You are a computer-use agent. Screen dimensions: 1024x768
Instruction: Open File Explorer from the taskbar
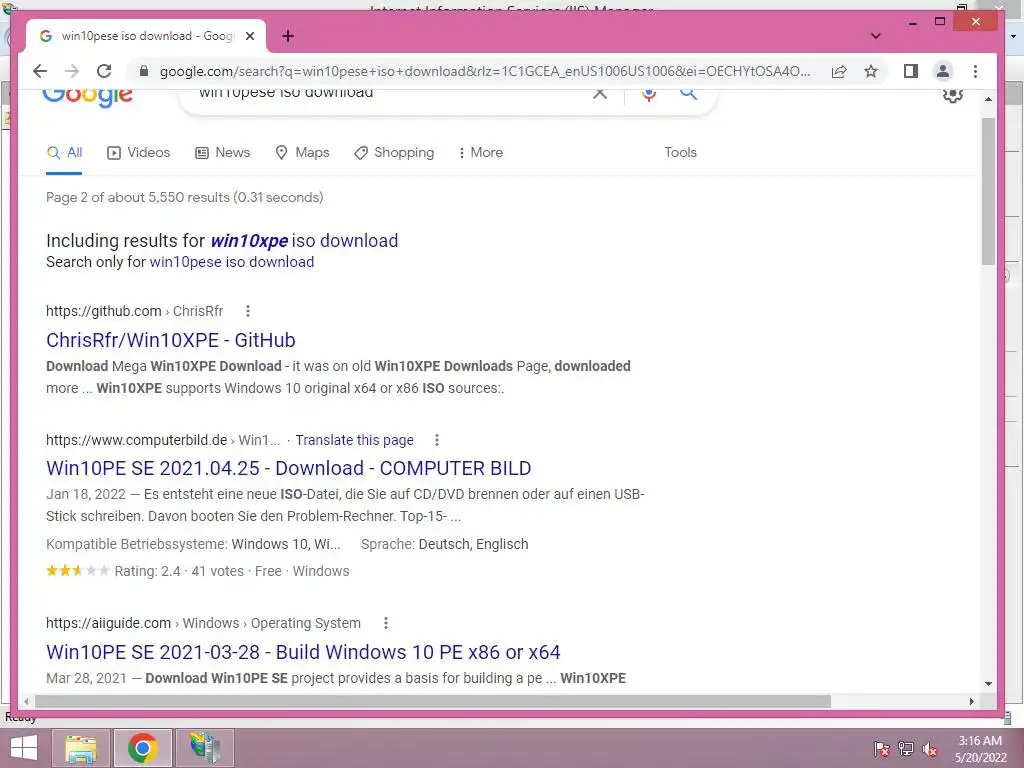81,748
